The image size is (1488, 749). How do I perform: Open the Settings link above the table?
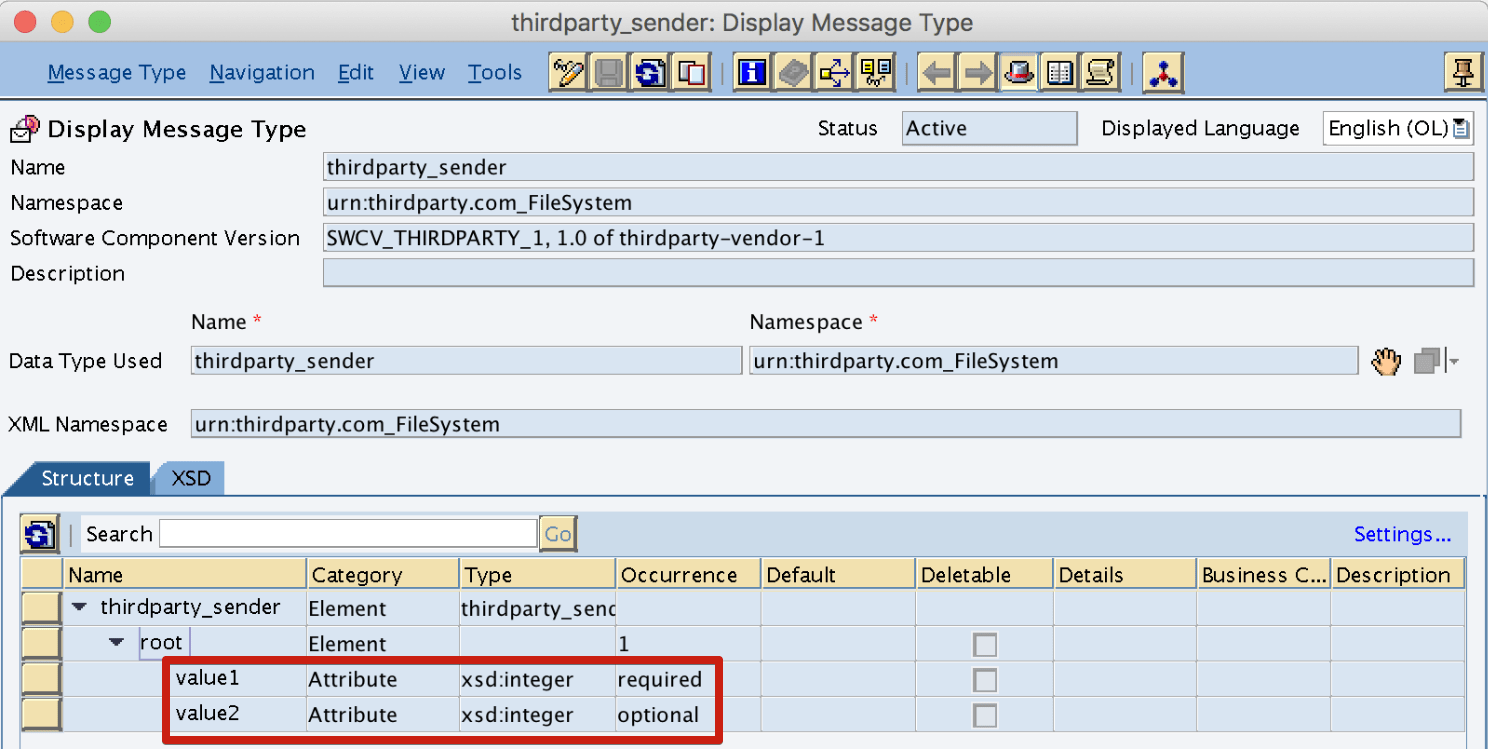click(1401, 534)
